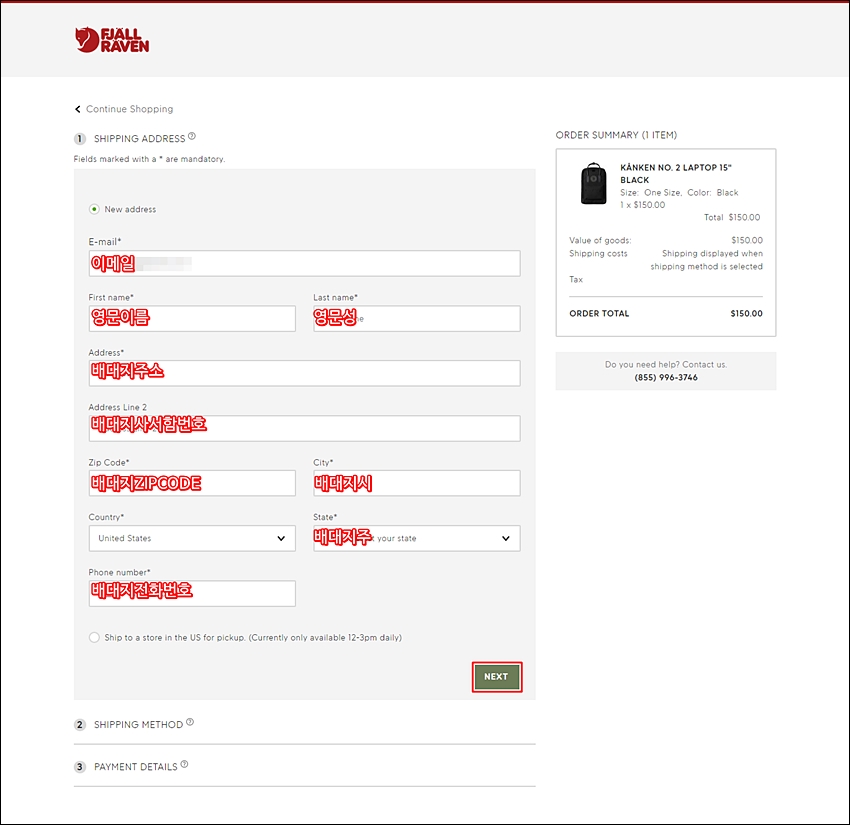Click the City input field
Image resolution: width=850 pixels, height=825 pixels.
[x=417, y=483]
